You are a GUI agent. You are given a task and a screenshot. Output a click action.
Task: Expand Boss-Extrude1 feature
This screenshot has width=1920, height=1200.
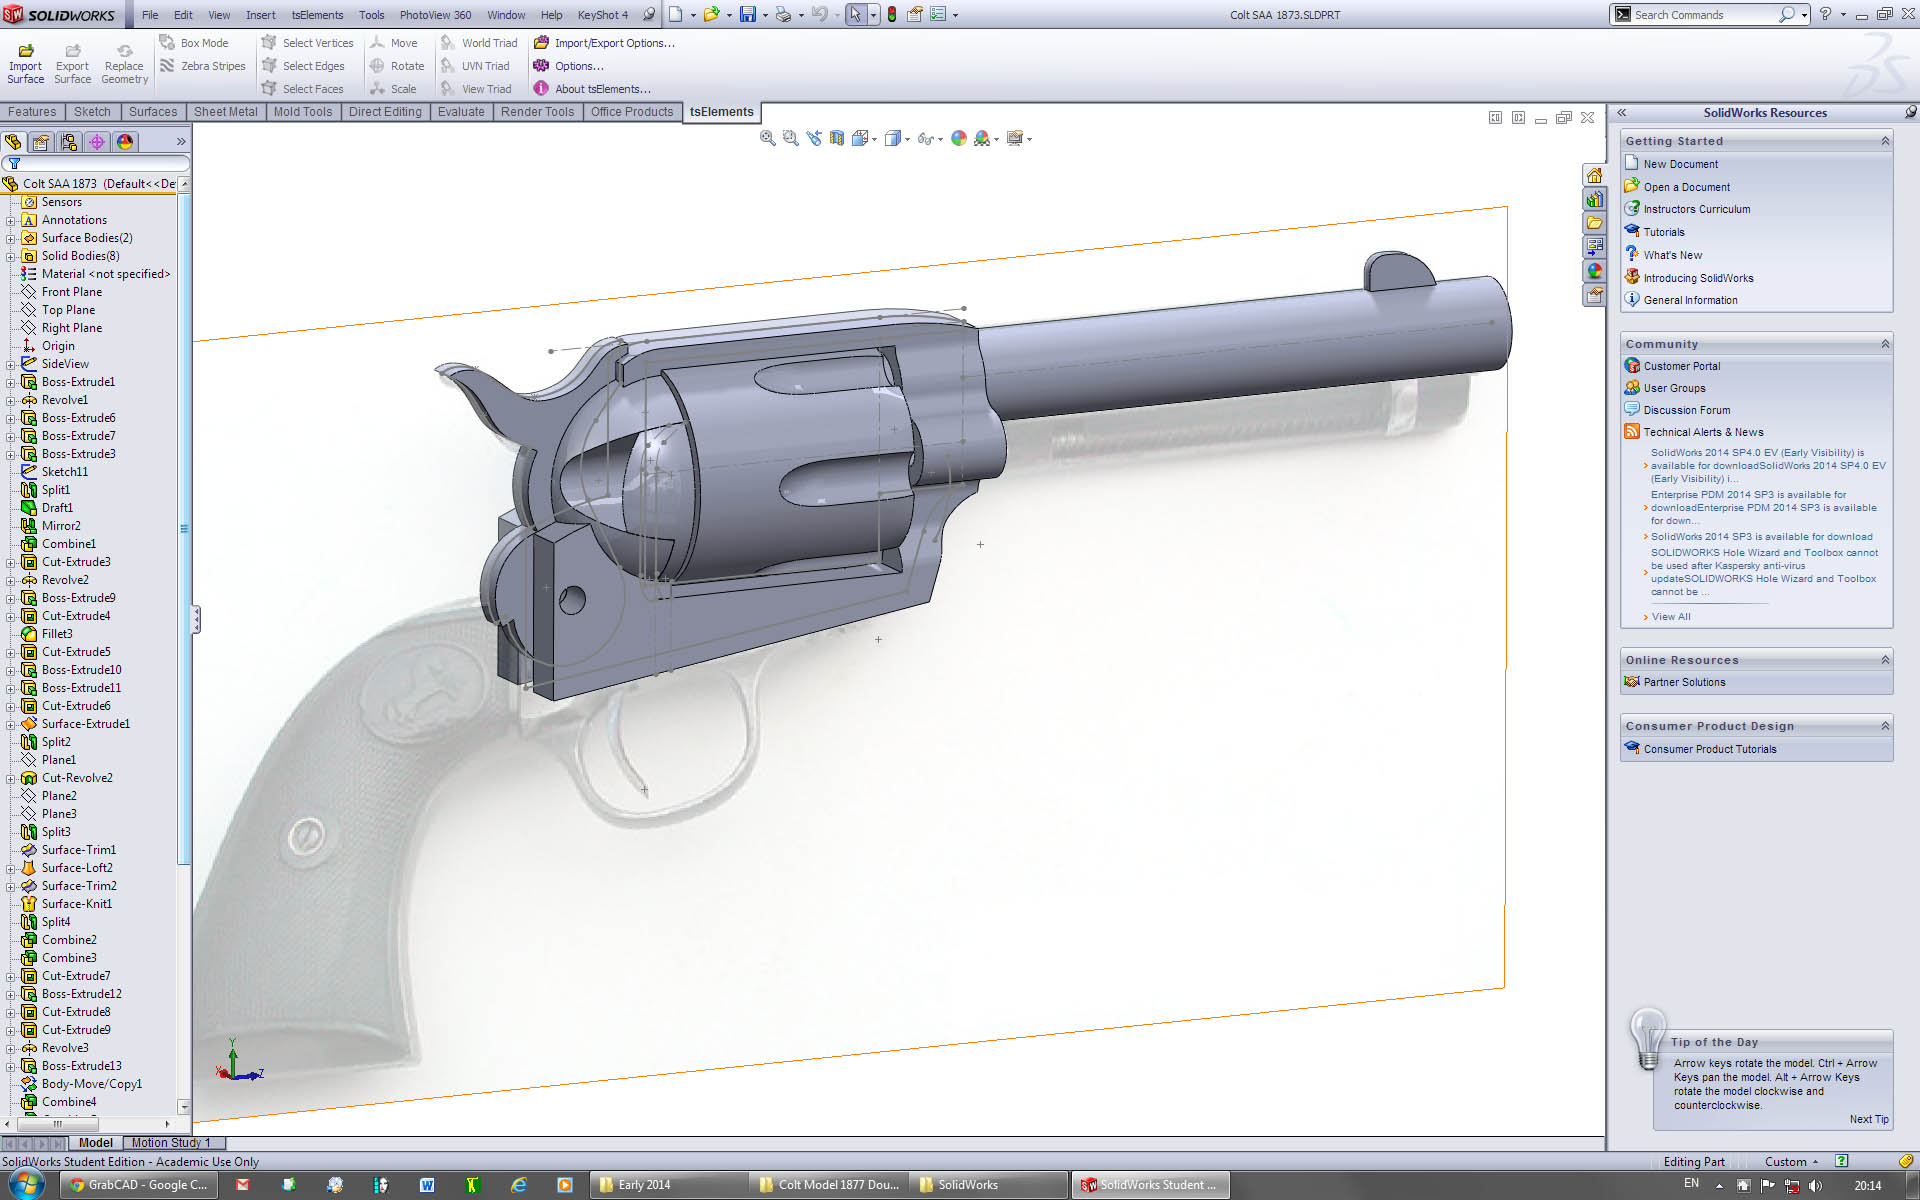click(x=11, y=383)
